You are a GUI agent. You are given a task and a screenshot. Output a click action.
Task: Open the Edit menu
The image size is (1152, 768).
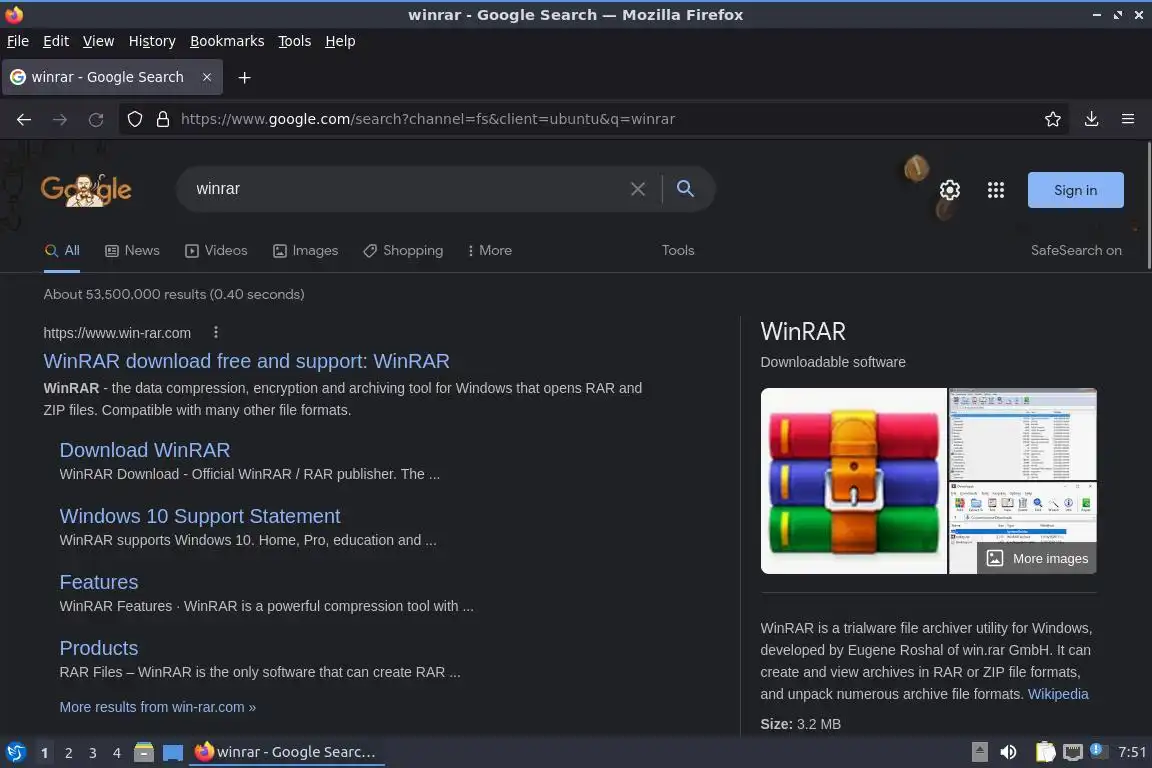coord(56,41)
